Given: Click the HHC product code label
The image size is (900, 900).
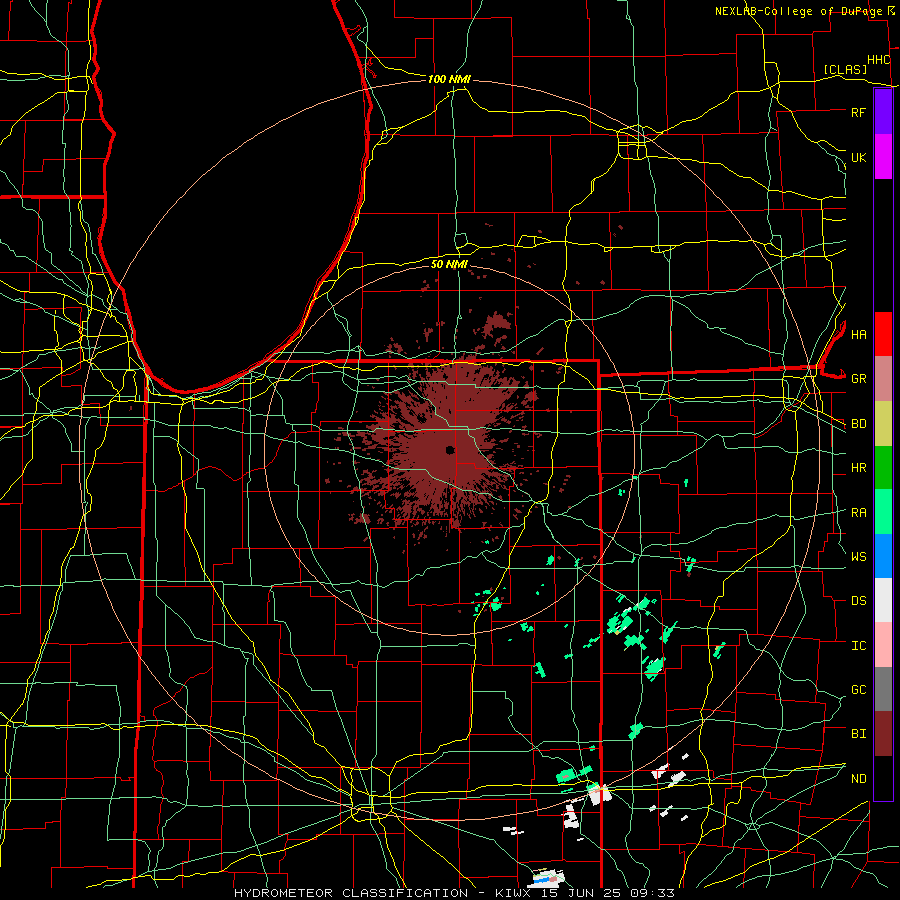Looking at the screenshot, I should pyautogui.click(x=878, y=60).
